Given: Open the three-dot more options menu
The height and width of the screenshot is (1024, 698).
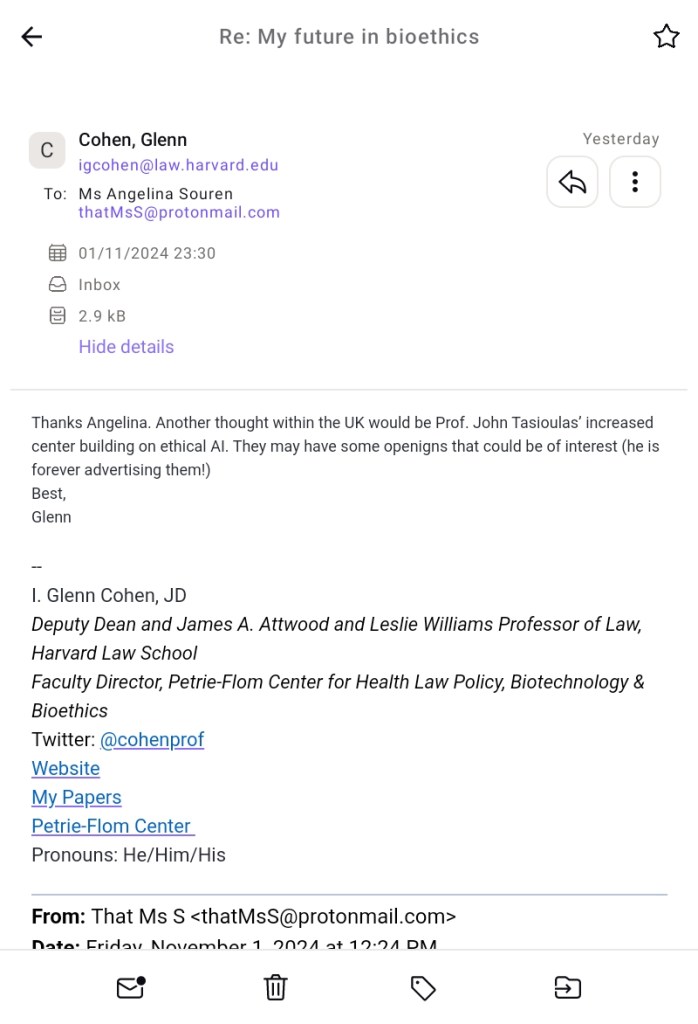Looking at the screenshot, I should pyautogui.click(x=635, y=182).
